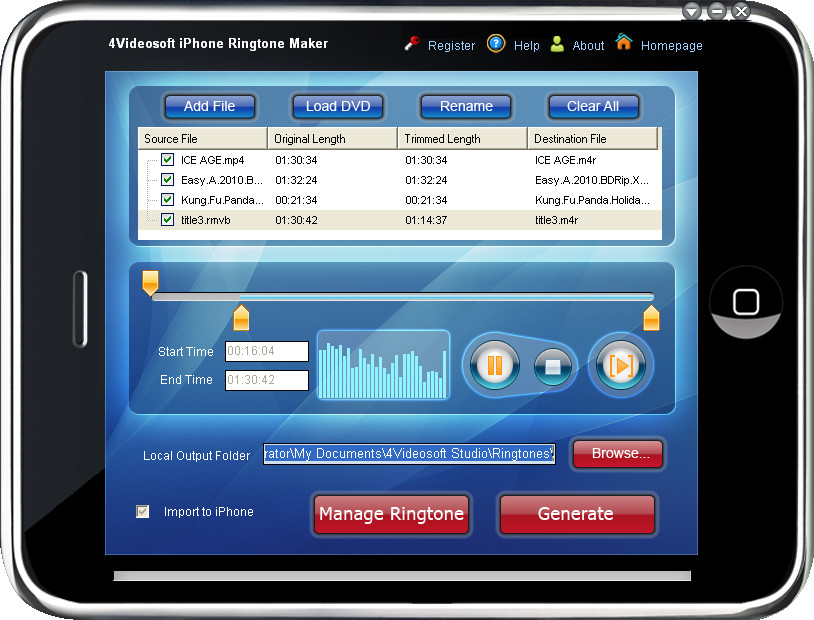Select the Easy.A.2010.B... source file
Image resolution: width=814 pixels, height=620 pixels.
[x=222, y=180]
